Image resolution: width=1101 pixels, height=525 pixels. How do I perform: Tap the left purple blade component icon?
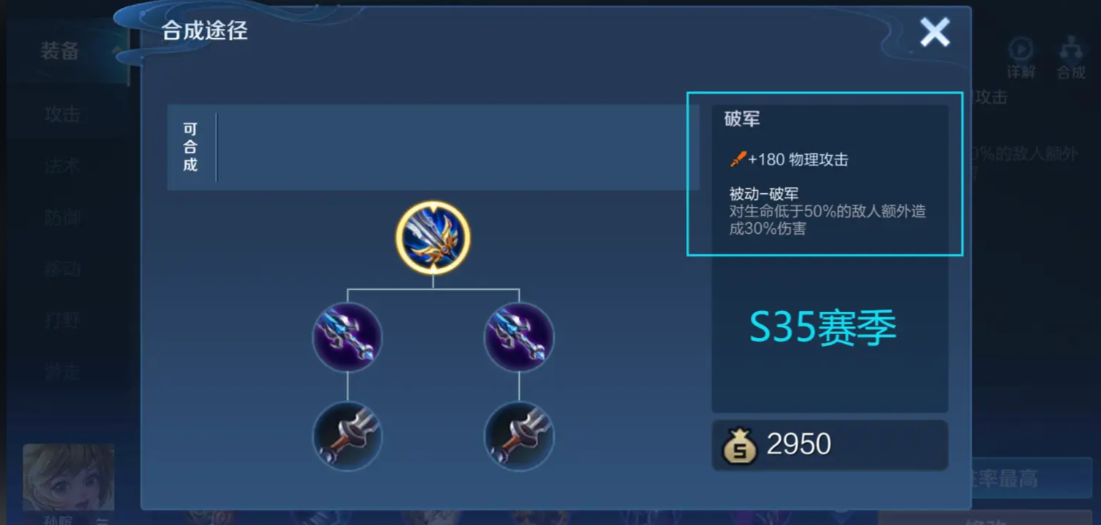(x=348, y=337)
